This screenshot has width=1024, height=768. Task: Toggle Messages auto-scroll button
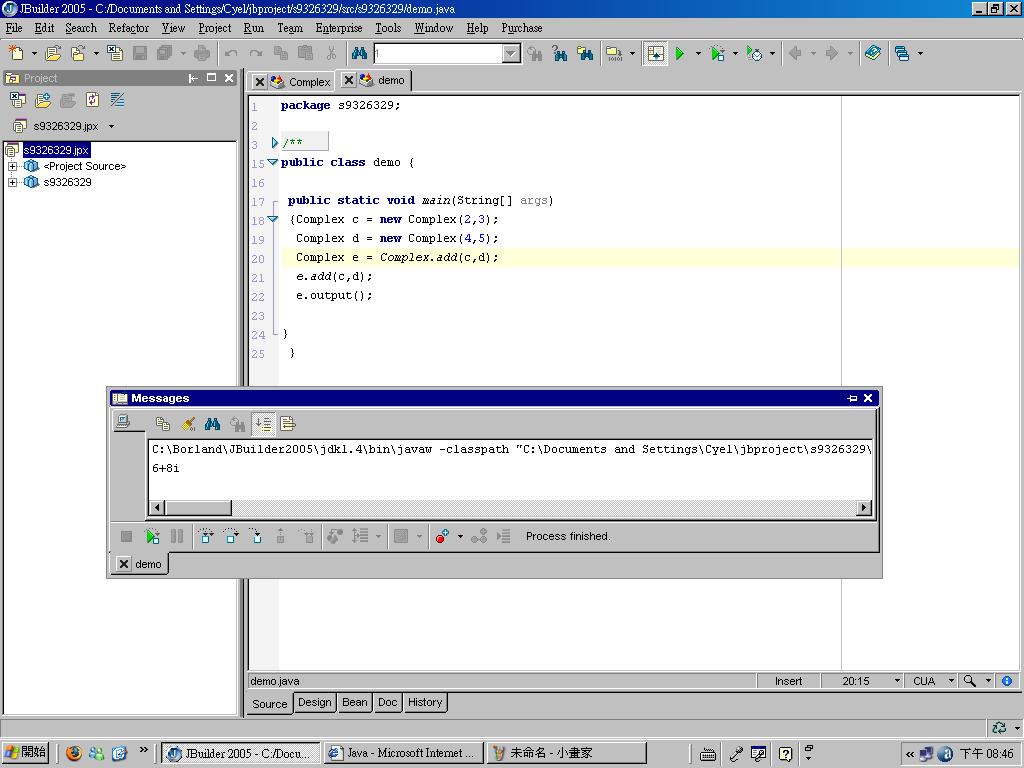pyautogui.click(x=263, y=424)
